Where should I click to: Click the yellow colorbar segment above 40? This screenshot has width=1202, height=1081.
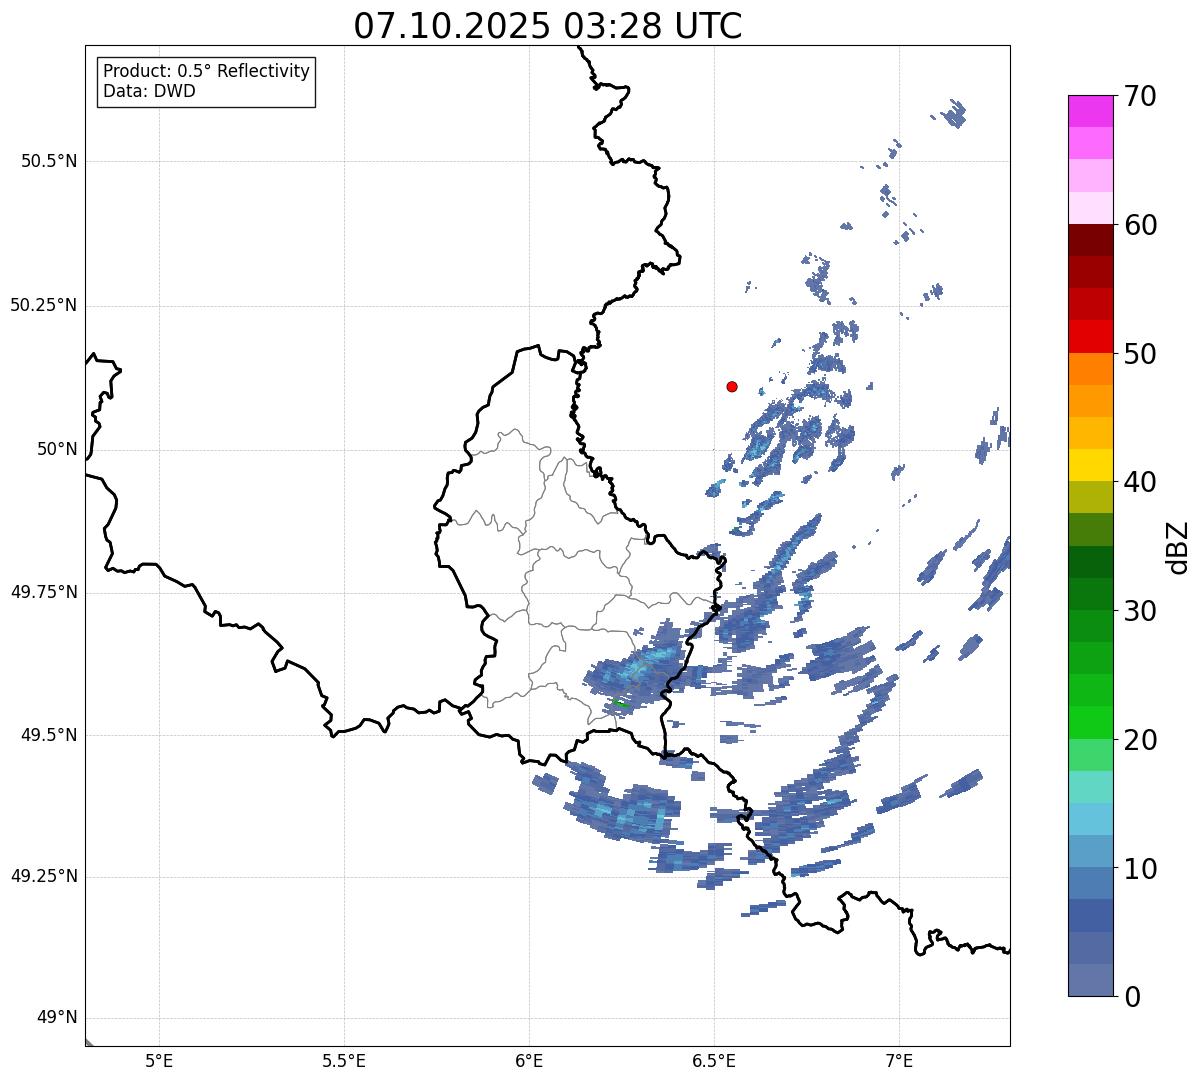click(x=1091, y=465)
